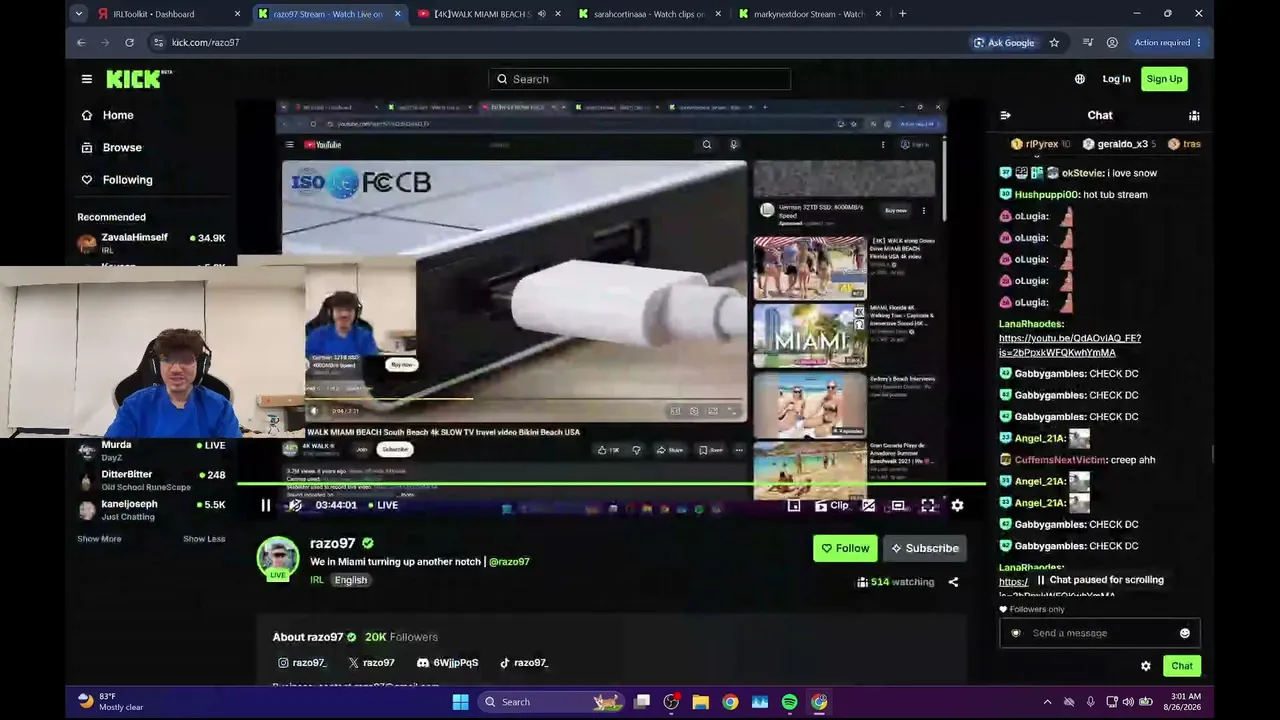
Task: Open a new browser tab
Action: (x=902, y=14)
